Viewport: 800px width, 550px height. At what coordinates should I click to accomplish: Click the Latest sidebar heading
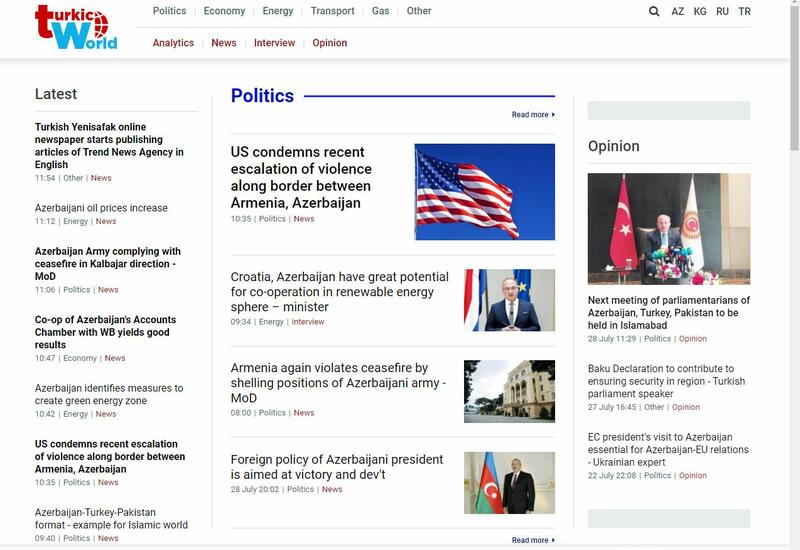tap(56, 94)
